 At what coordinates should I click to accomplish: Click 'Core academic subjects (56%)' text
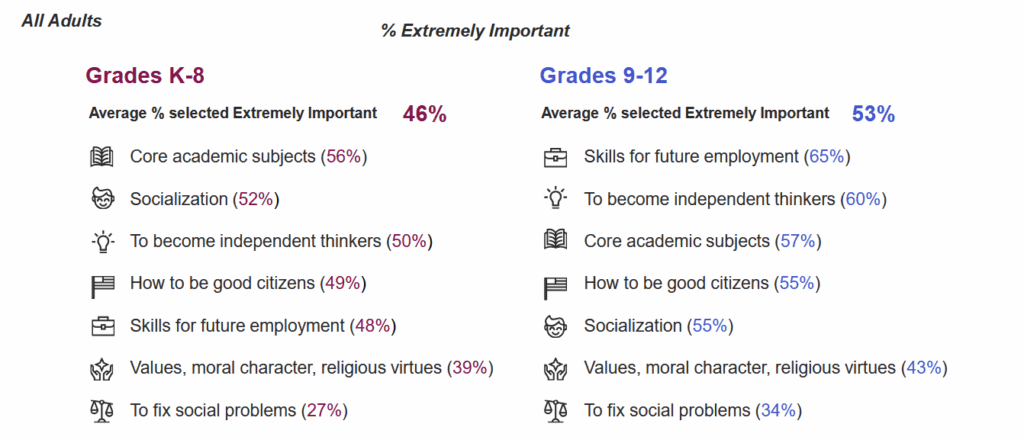click(x=249, y=157)
